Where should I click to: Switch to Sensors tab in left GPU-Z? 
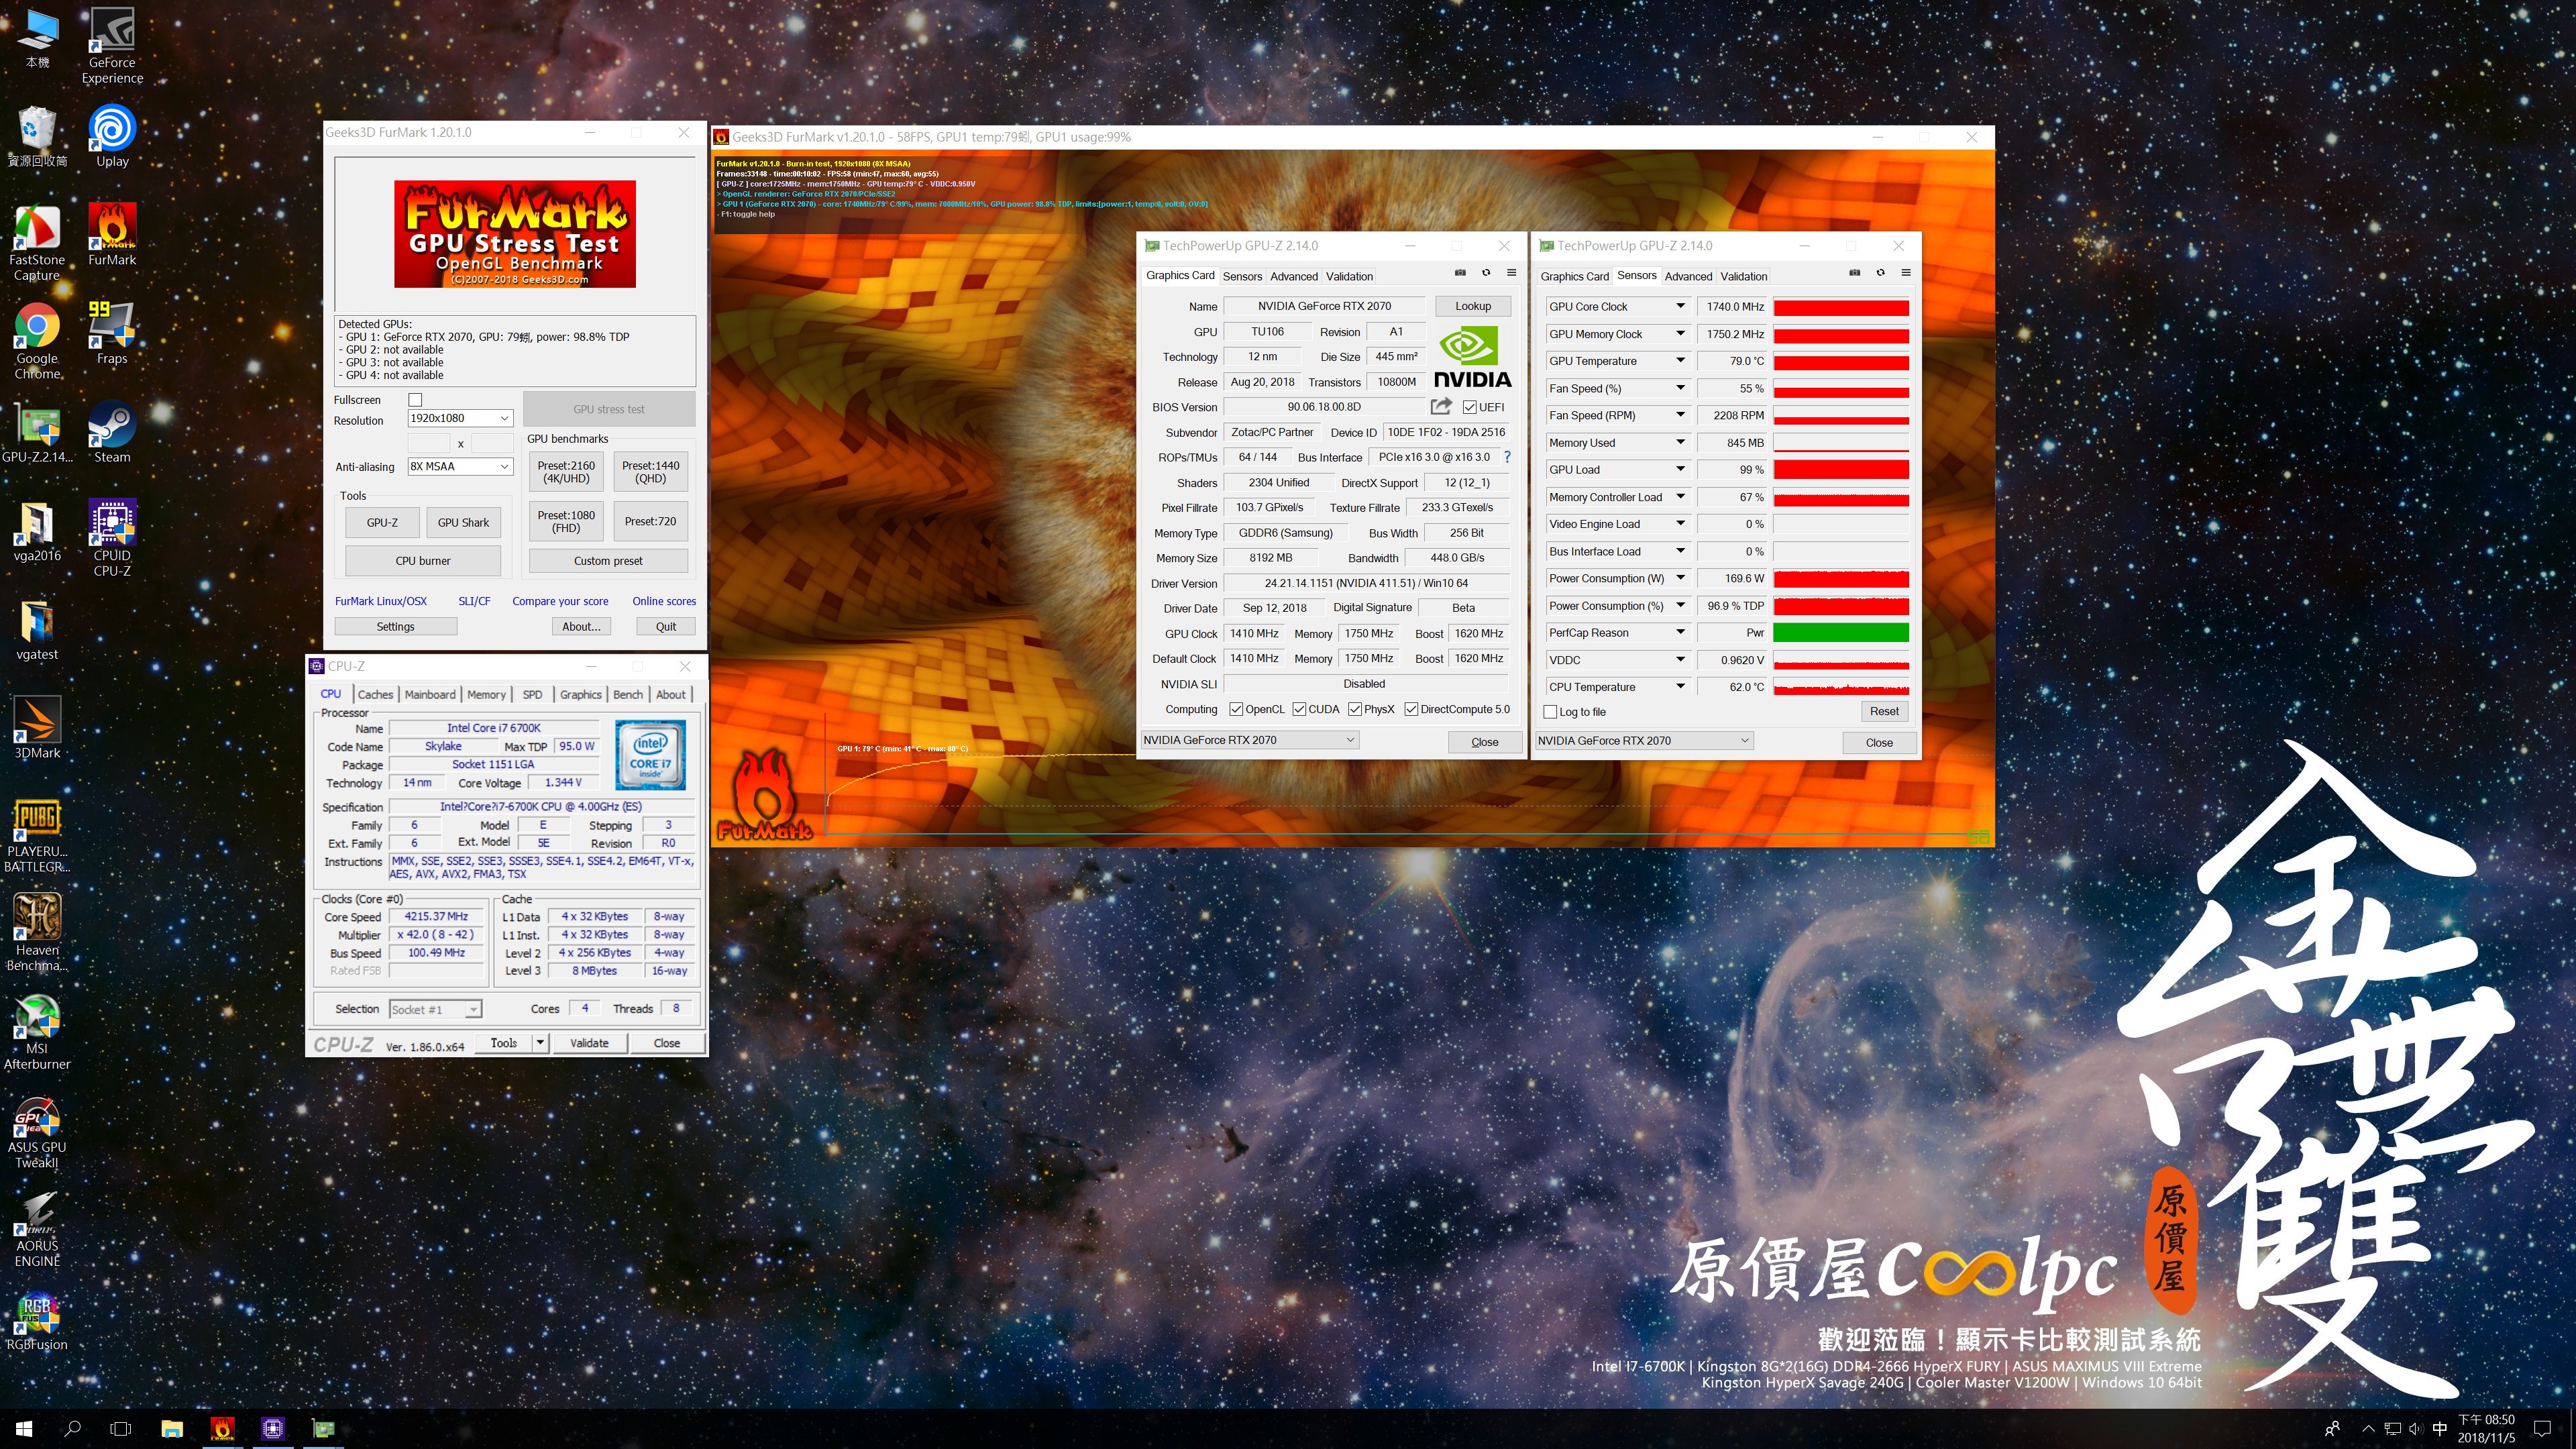click(1242, 276)
